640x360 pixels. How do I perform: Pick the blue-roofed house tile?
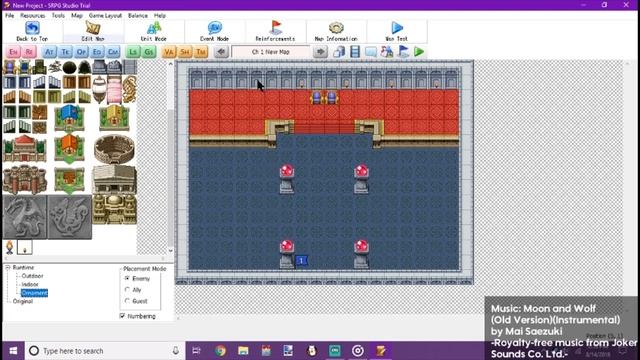coord(69,118)
